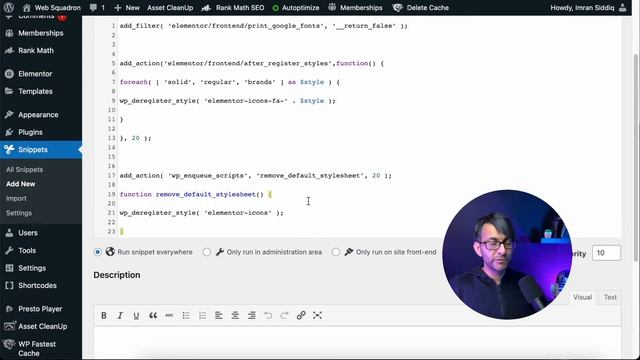
Task: Open WP Fastest Cache in the sidebar
Action: [41, 349]
